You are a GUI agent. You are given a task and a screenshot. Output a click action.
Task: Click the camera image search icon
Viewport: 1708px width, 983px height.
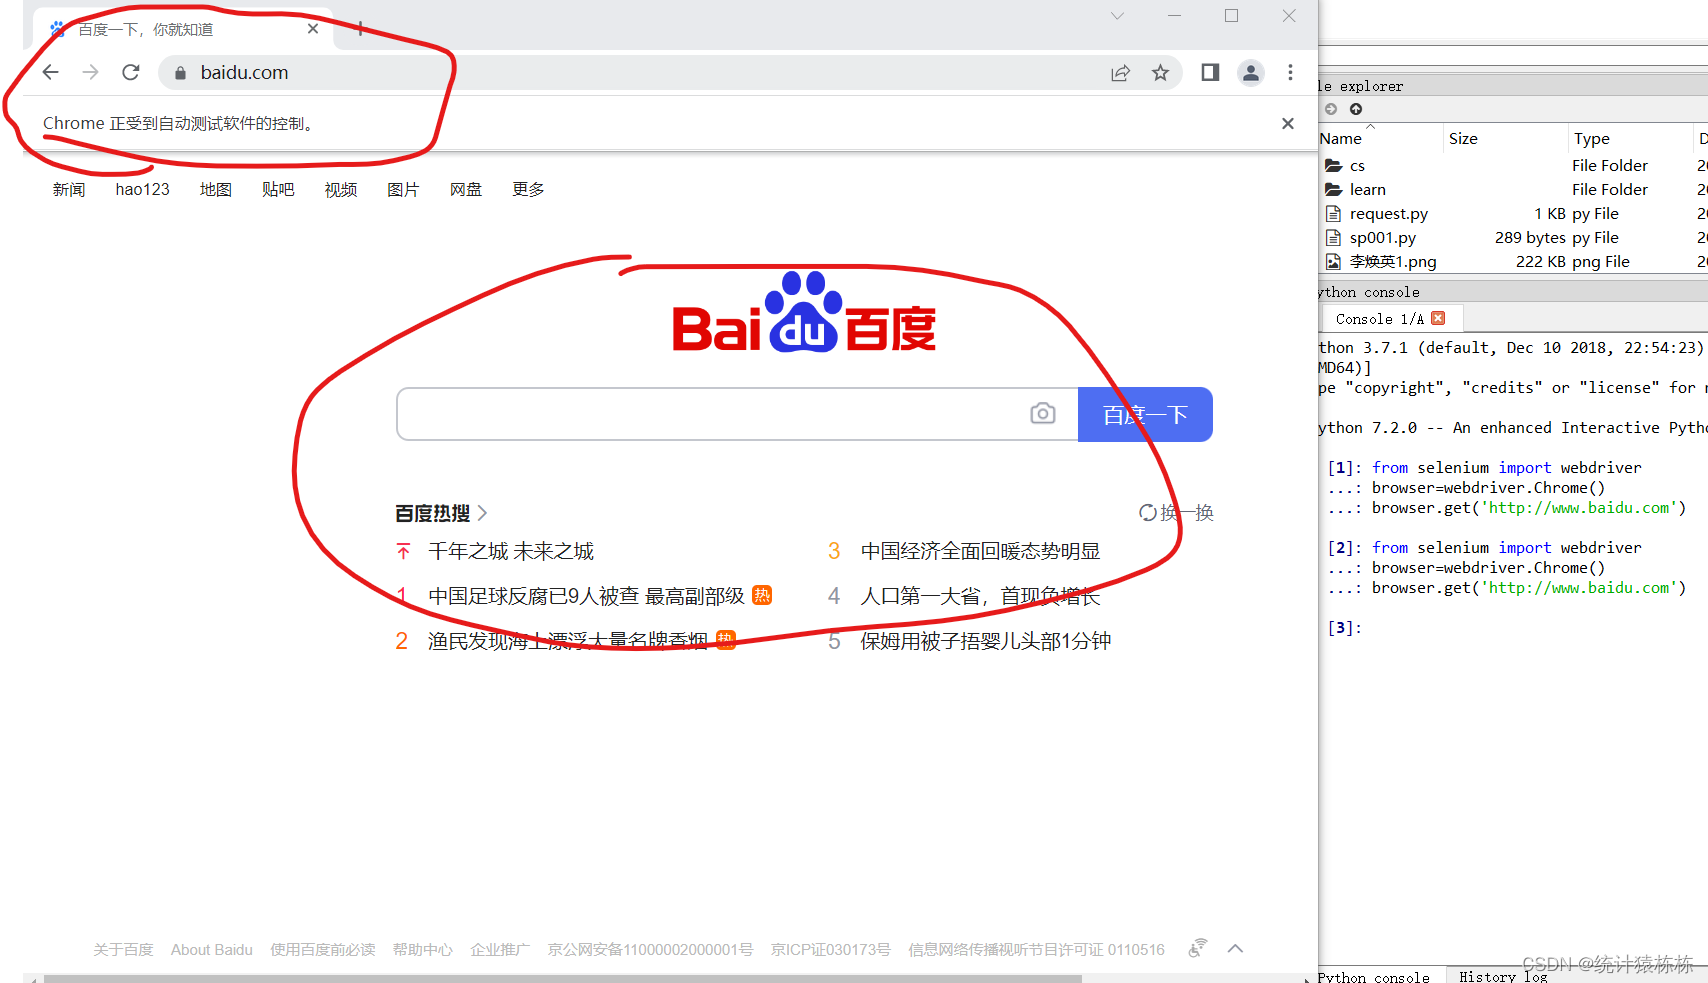(1043, 413)
